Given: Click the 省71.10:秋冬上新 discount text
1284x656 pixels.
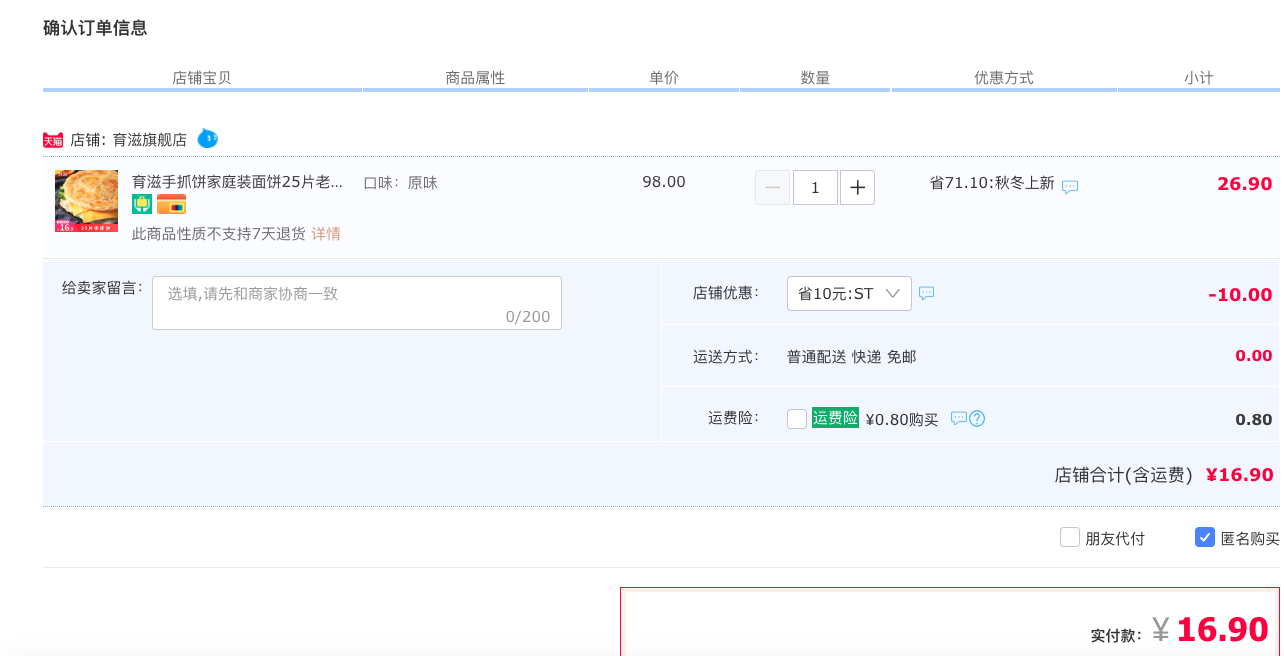Looking at the screenshot, I should [x=992, y=182].
